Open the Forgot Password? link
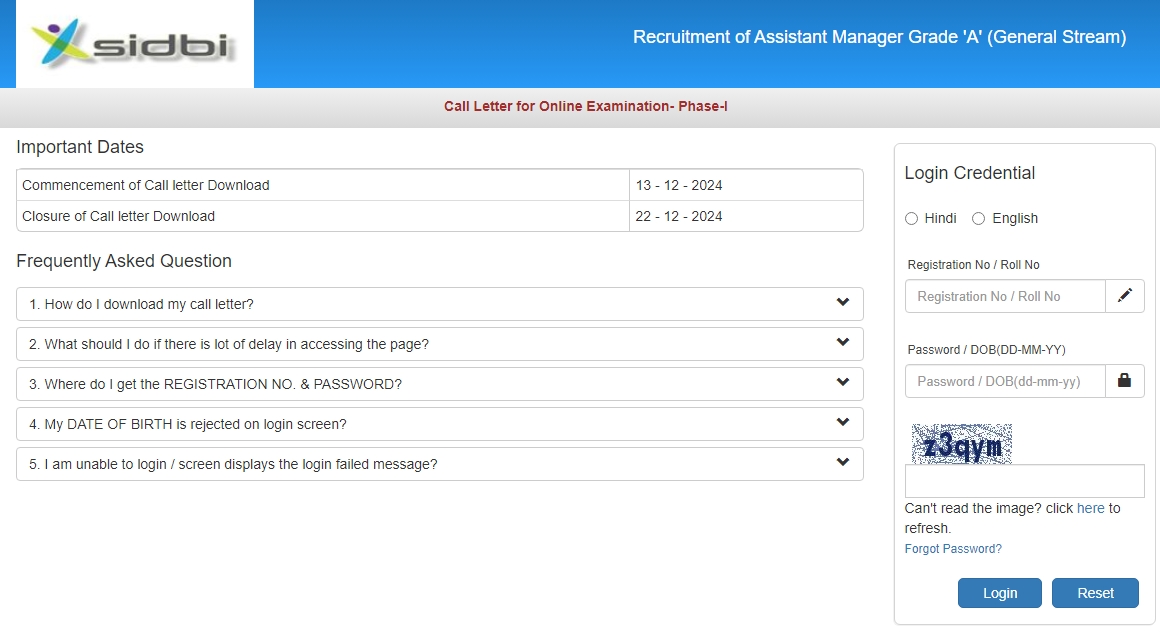Image resolution: width=1160 pixels, height=634 pixels. click(x=952, y=549)
